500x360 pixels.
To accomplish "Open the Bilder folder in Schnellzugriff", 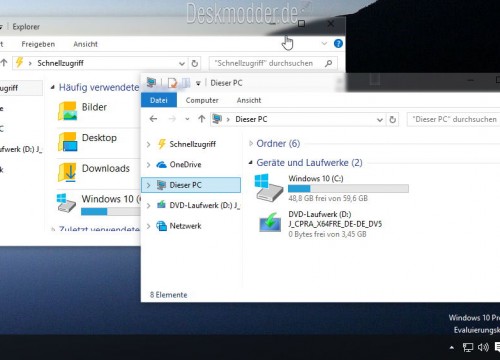I will 83,110.
